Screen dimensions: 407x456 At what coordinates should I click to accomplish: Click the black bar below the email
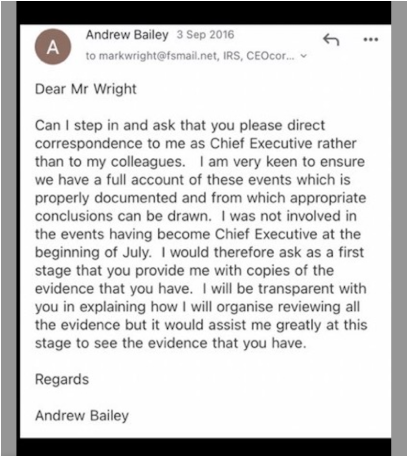click(204, 447)
